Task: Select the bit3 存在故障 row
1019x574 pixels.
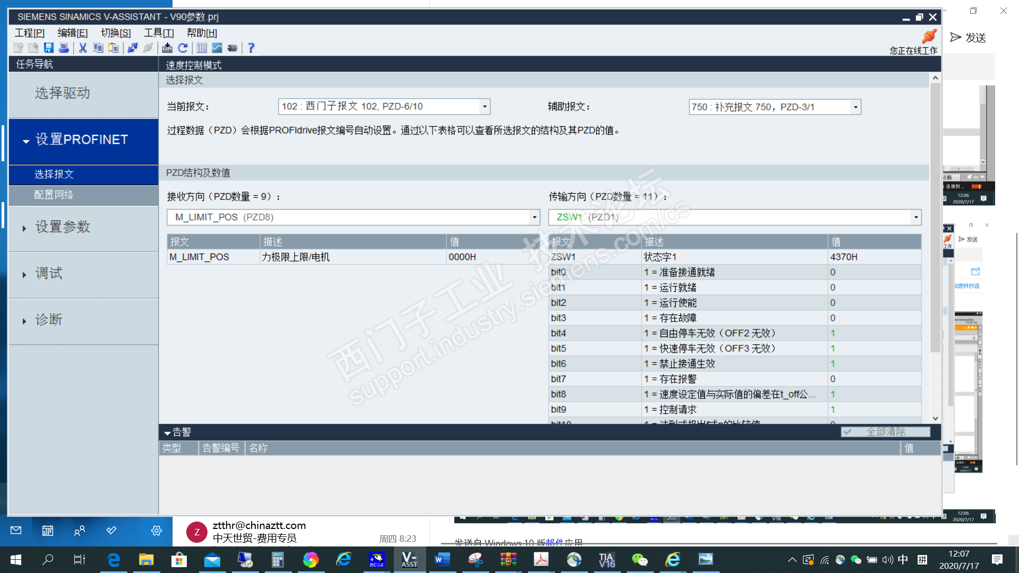Action: (735, 318)
